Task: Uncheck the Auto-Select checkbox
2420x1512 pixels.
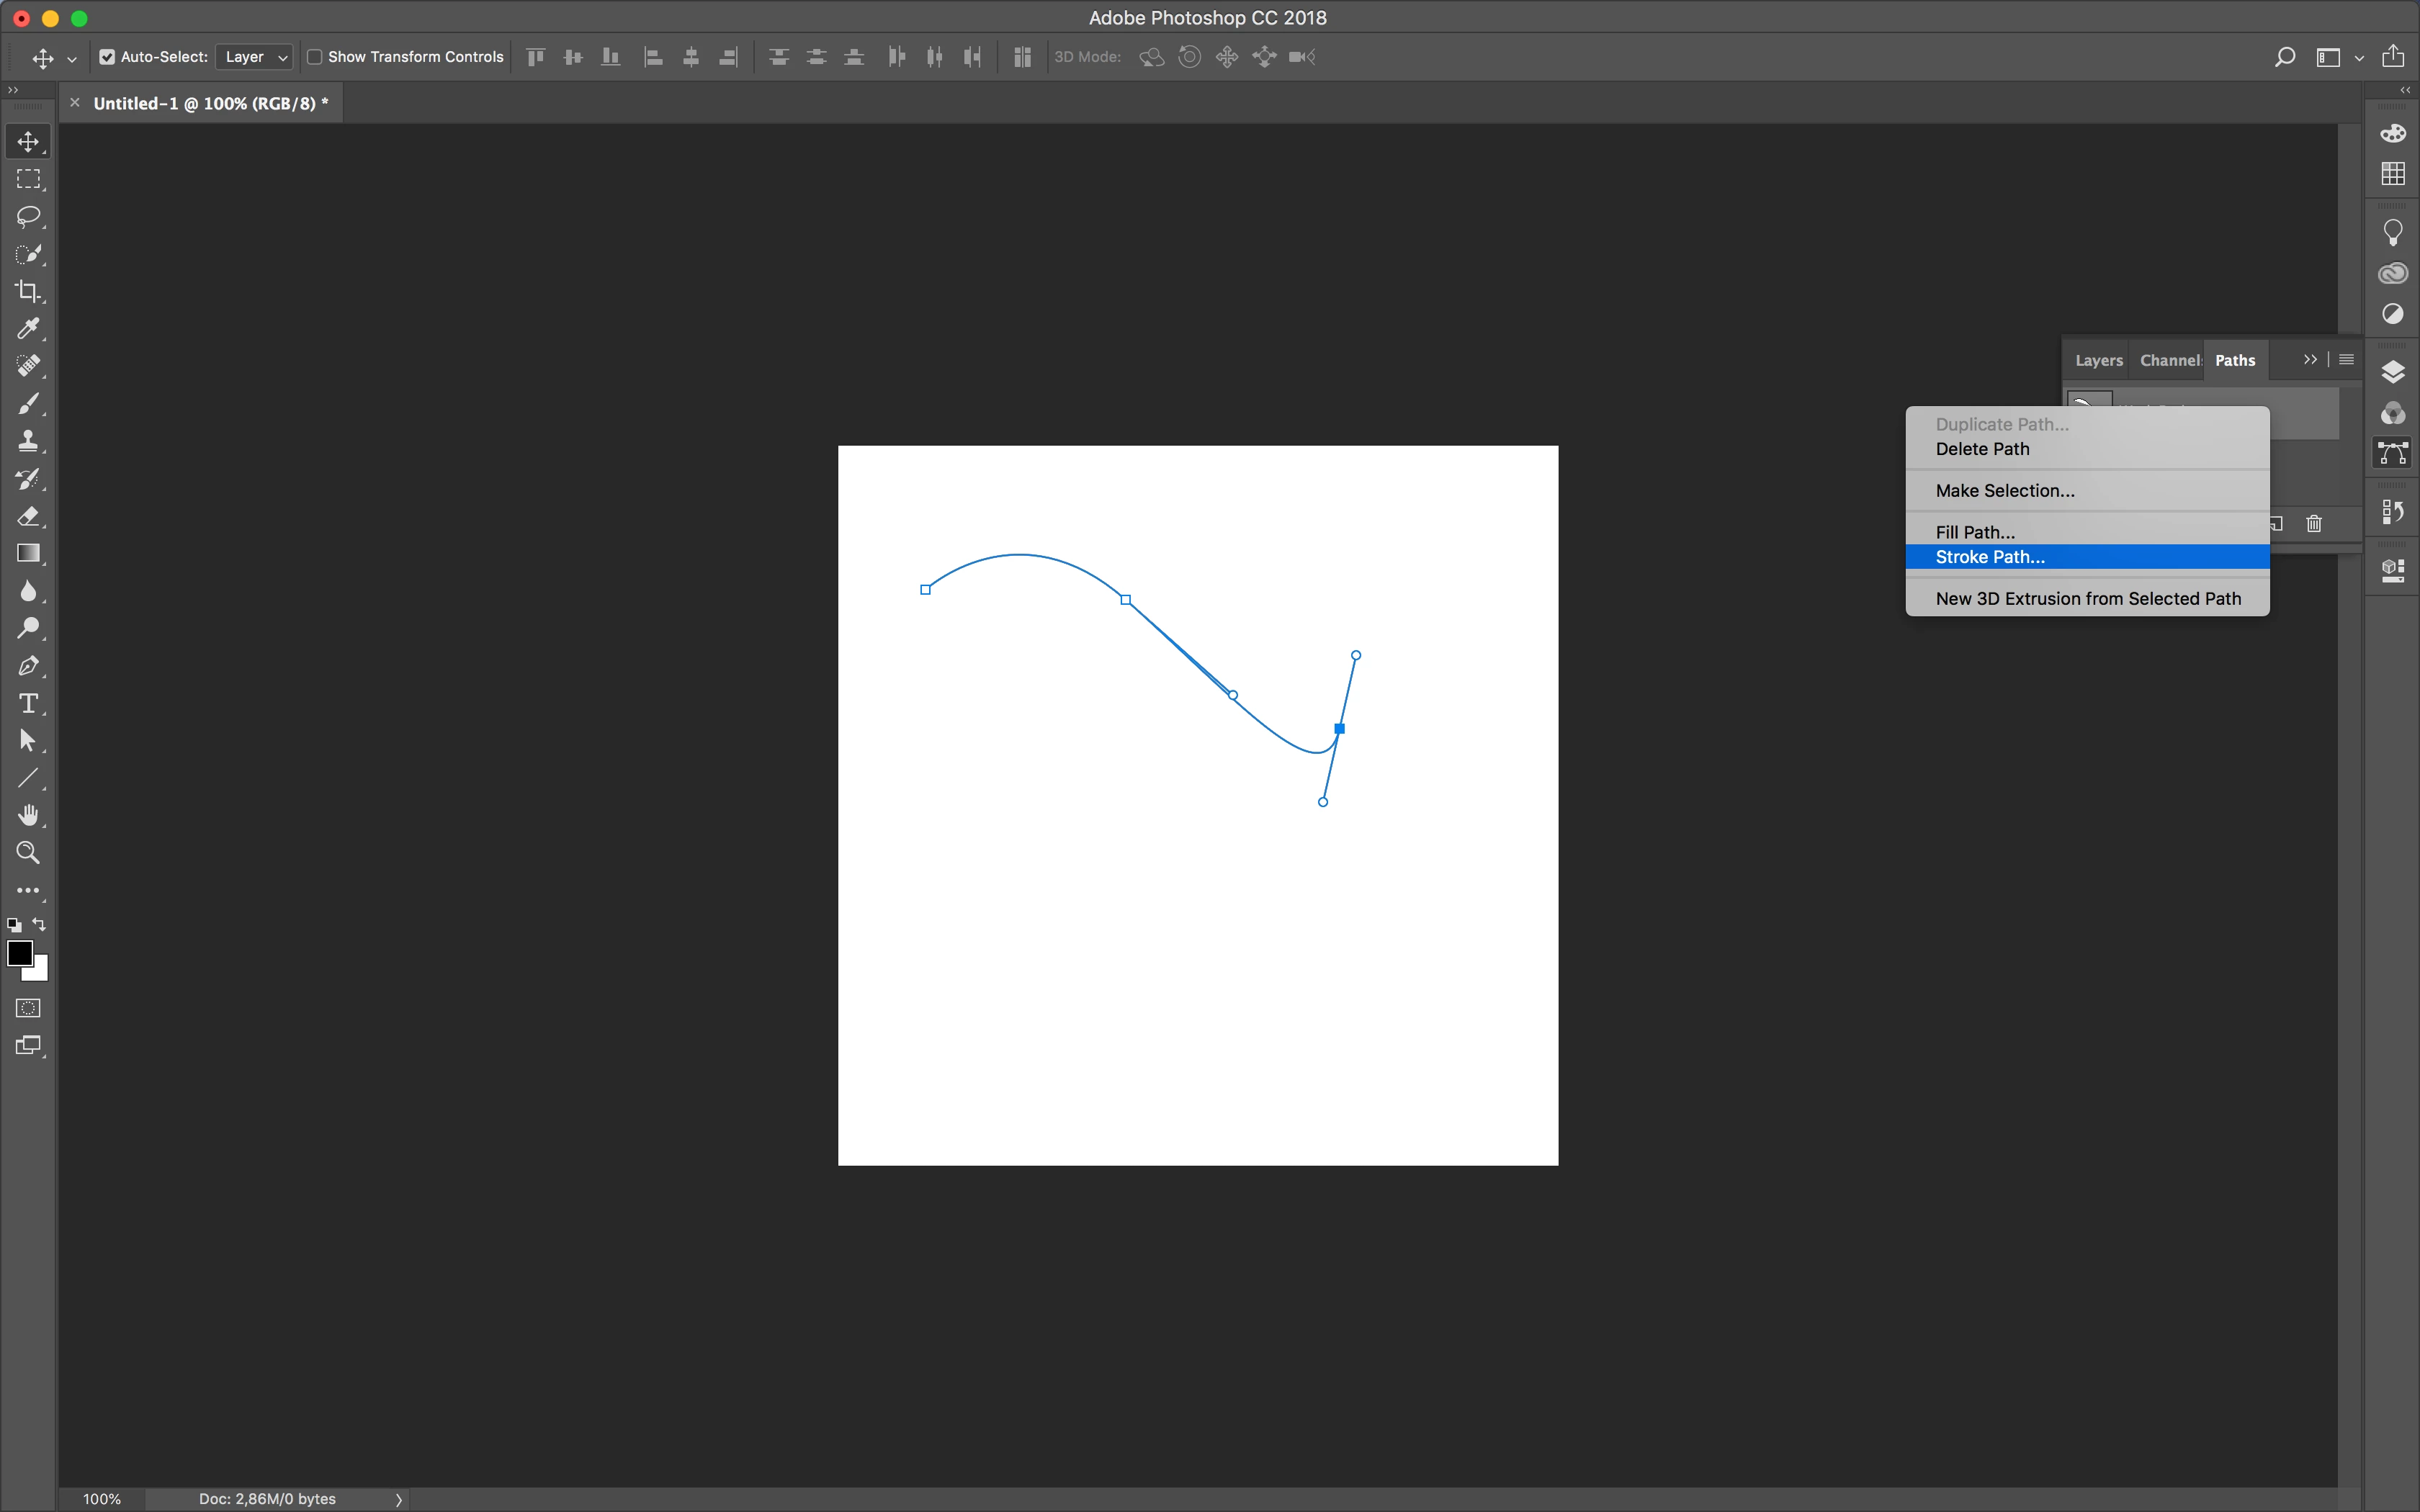Action: tap(107, 57)
